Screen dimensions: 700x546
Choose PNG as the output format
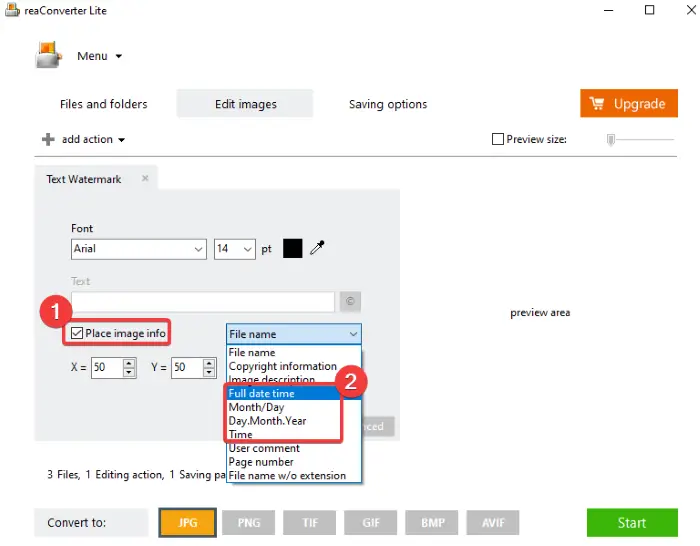tap(249, 522)
